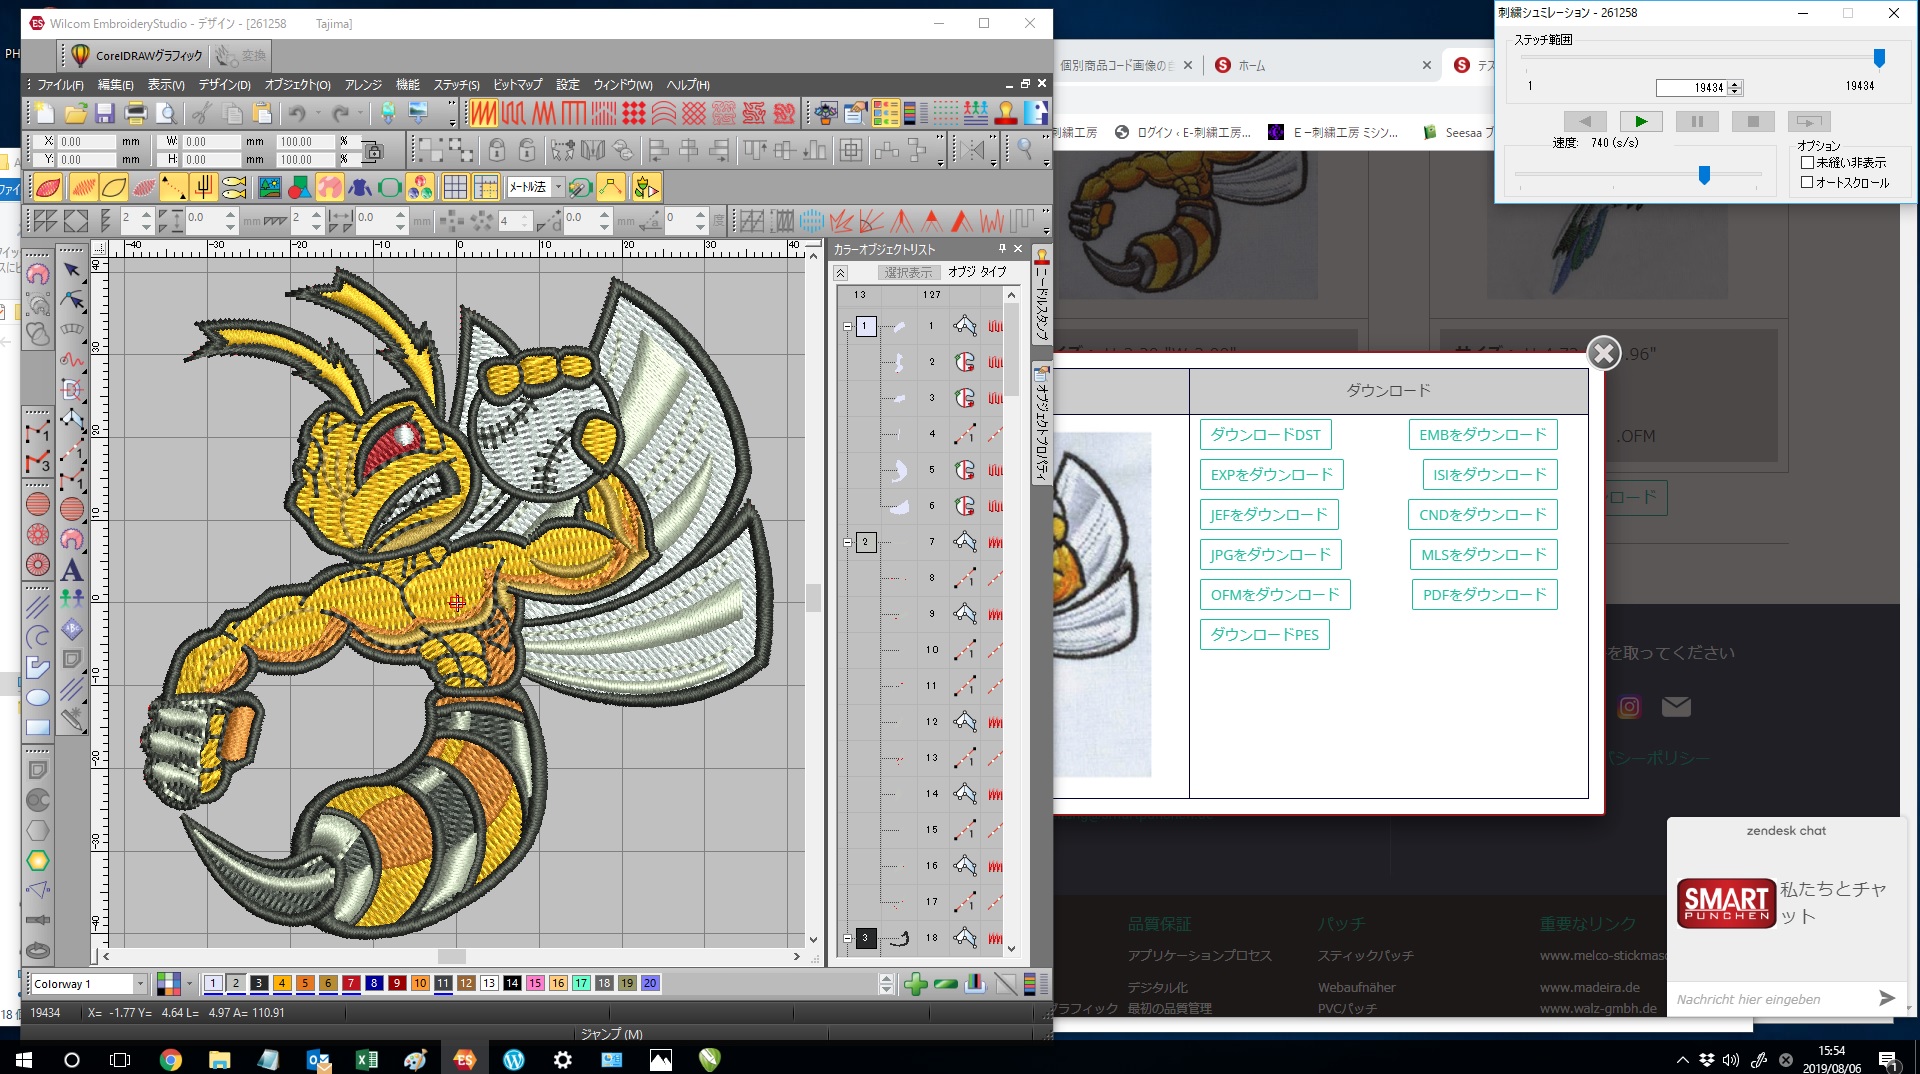Image resolution: width=1920 pixels, height=1074 pixels.
Task: Check the オートスクロール checkbox
Action: coord(1807,183)
